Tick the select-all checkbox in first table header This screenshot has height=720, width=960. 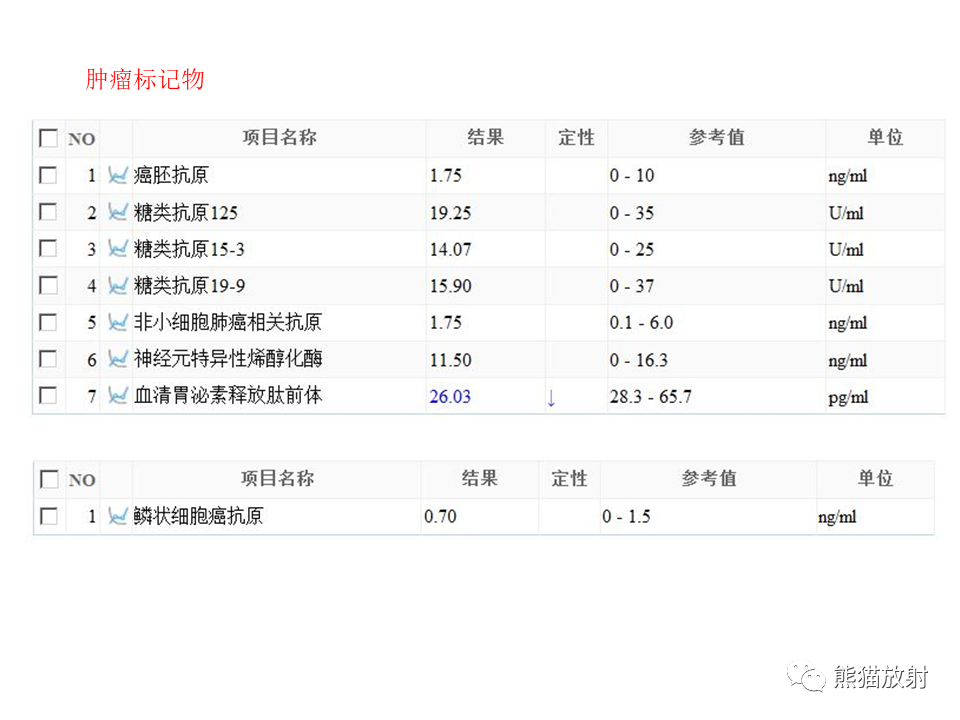(x=48, y=138)
